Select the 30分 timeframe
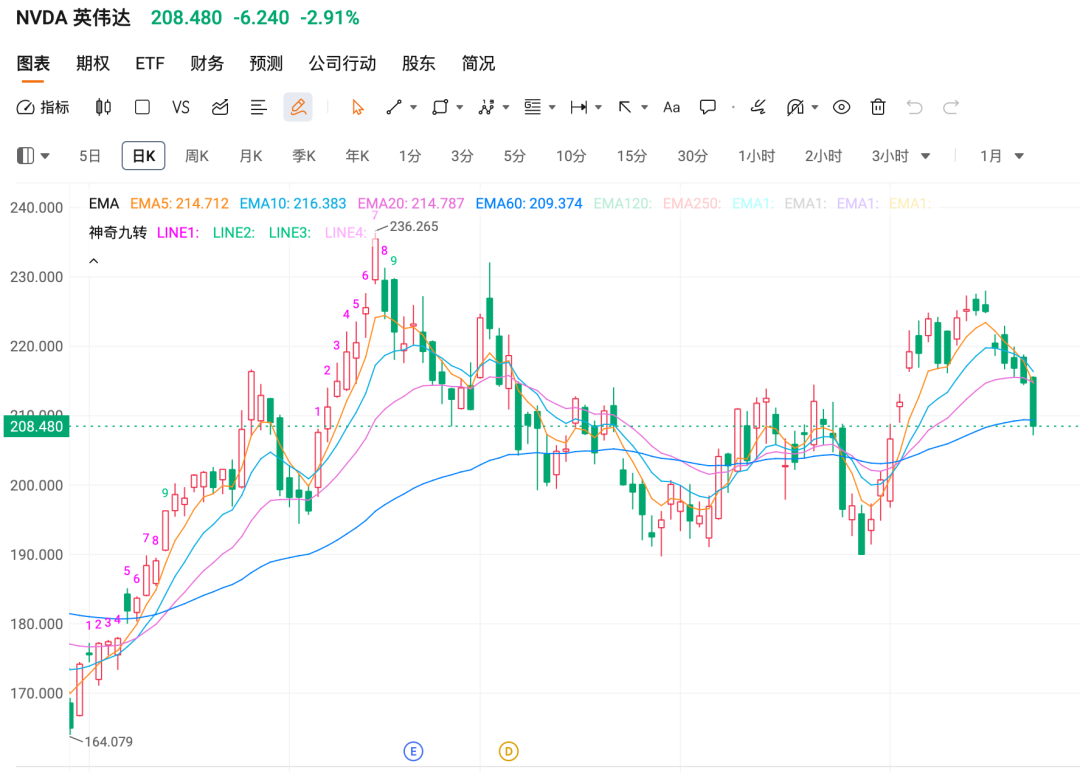Viewport: 1080px width, 772px height. [693, 156]
